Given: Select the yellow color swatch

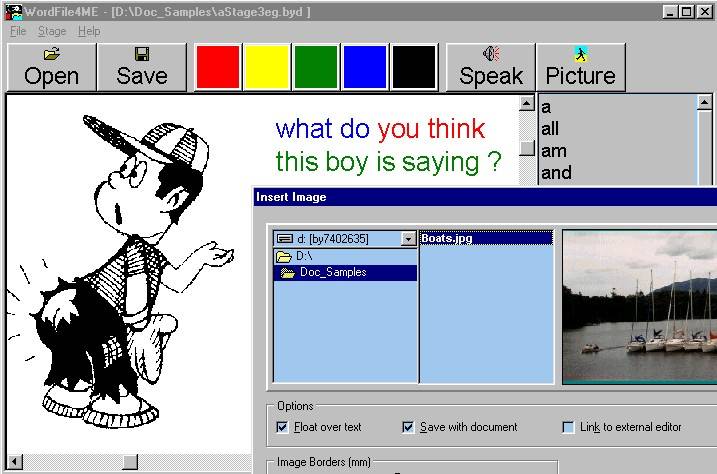Looking at the screenshot, I should point(267,67).
